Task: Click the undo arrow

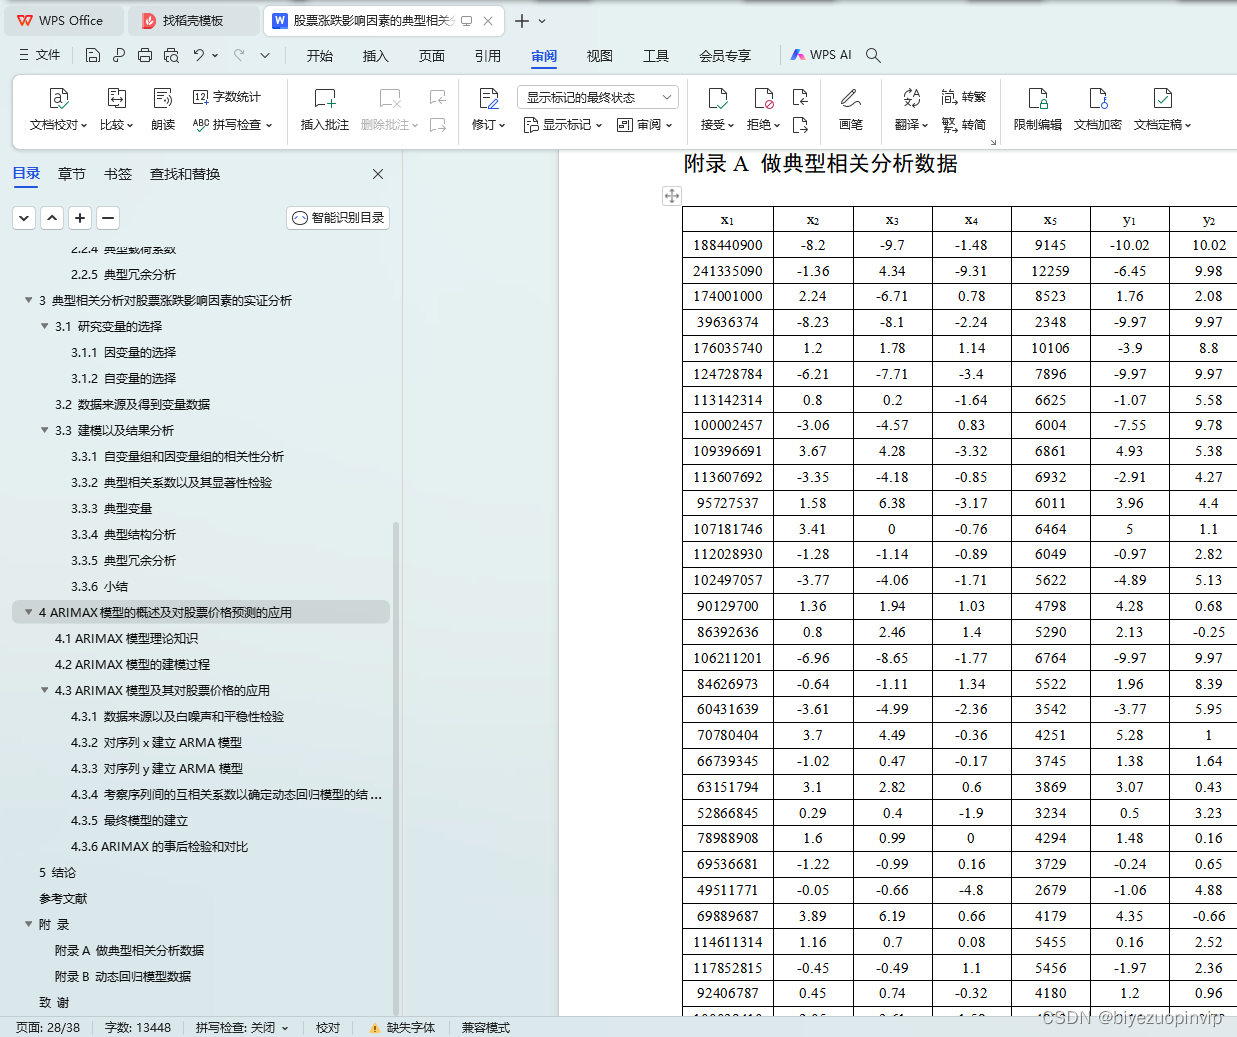Action: pyautogui.click(x=199, y=55)
